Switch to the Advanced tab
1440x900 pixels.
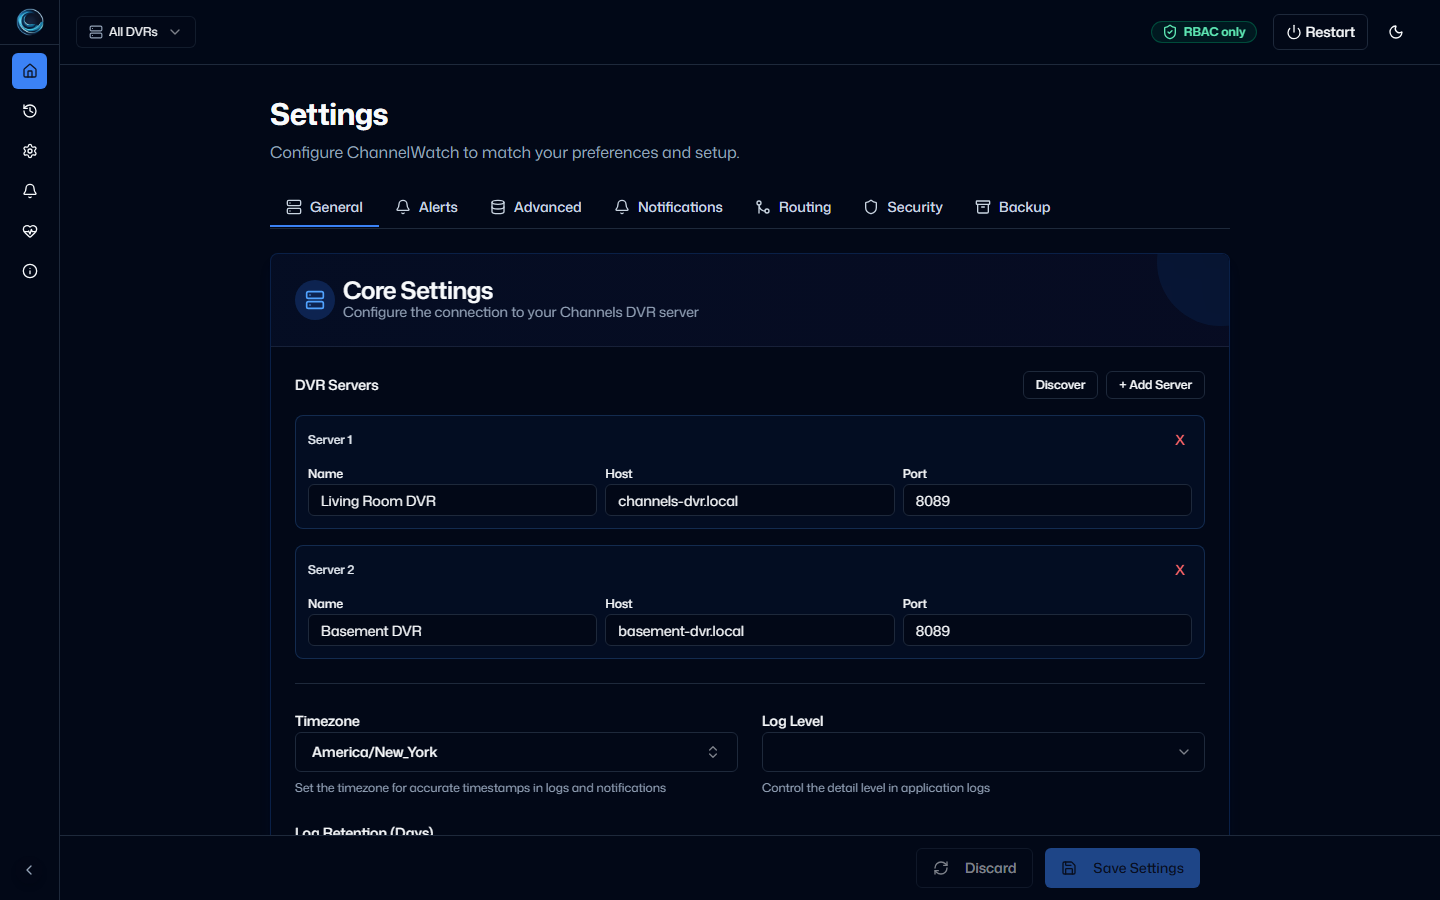536,207
